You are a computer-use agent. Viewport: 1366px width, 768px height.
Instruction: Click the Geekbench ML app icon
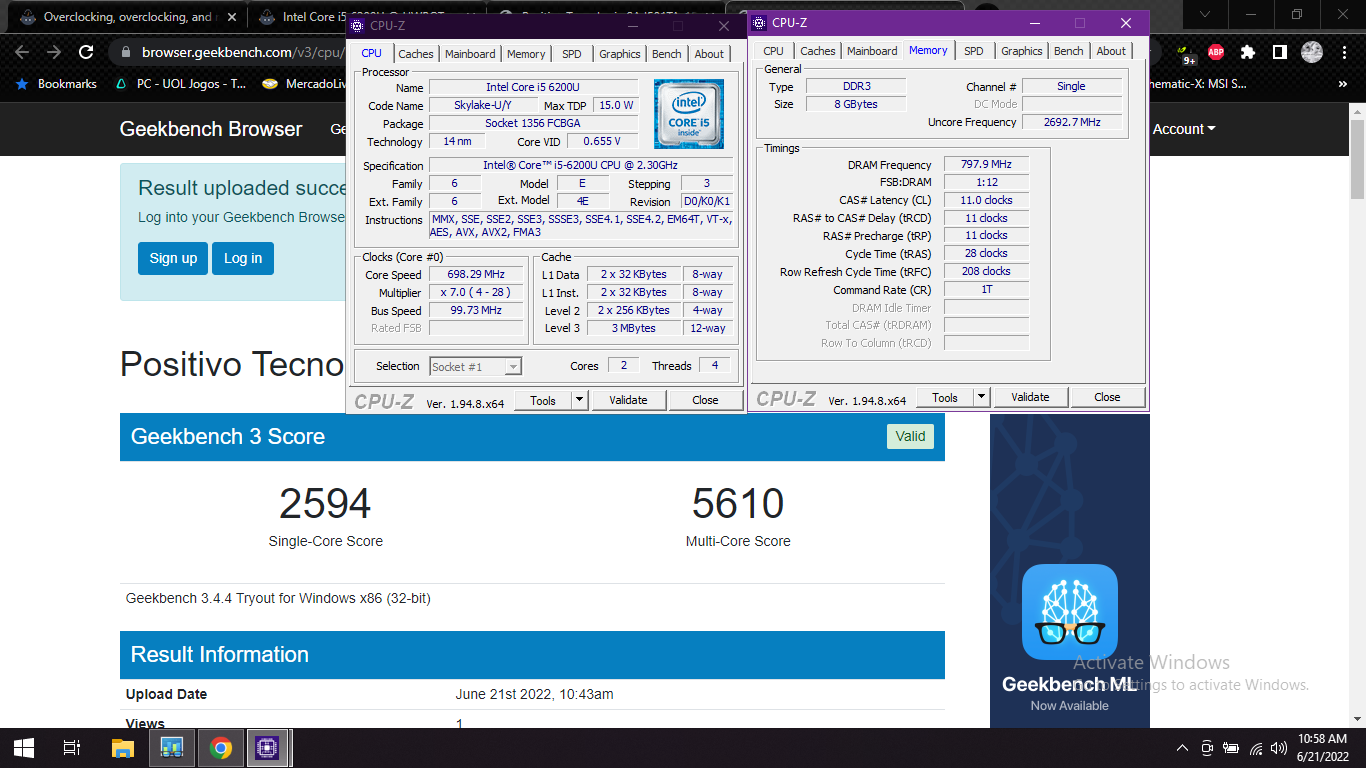click(x=1069, y=612)
